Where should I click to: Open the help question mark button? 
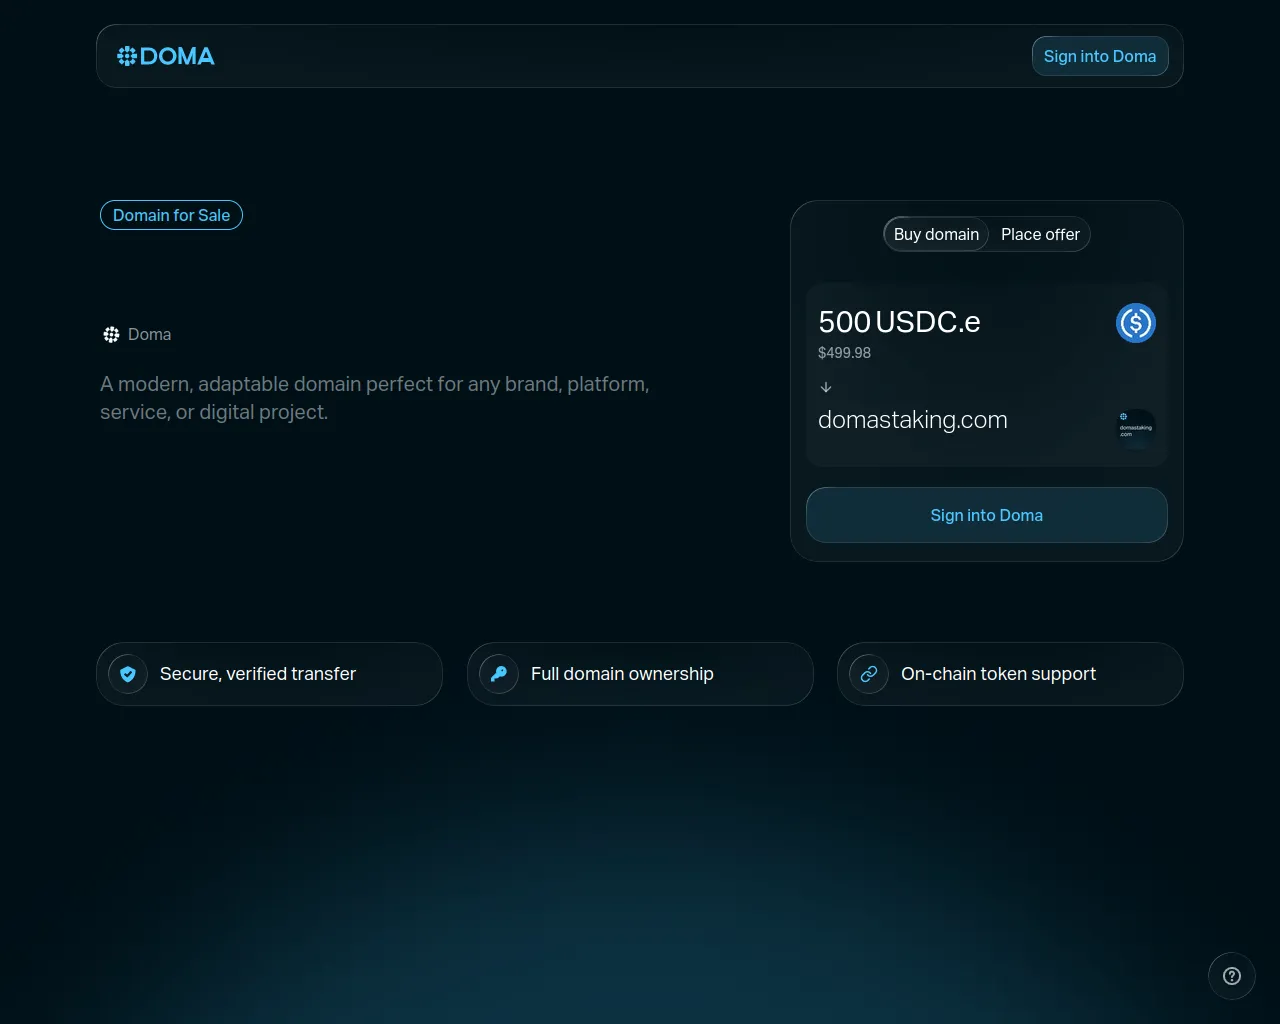(x=1232, y=976)
